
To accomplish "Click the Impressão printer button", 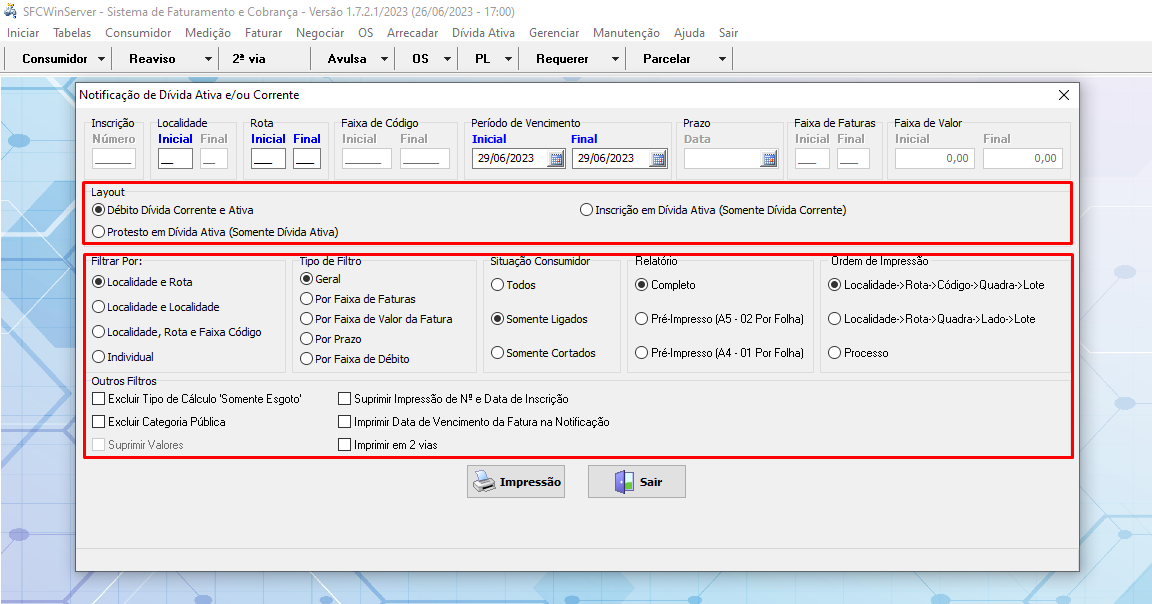I will (x=516, y=481).
